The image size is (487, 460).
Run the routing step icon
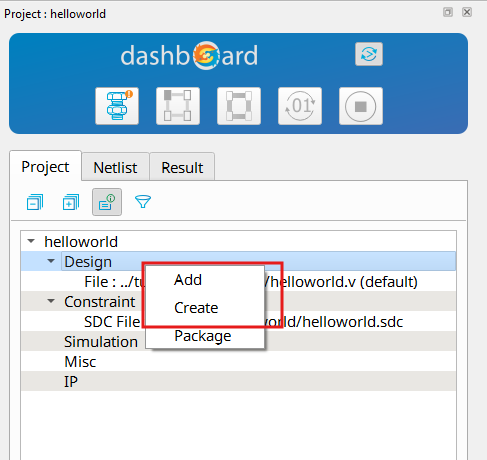[239, 106]
